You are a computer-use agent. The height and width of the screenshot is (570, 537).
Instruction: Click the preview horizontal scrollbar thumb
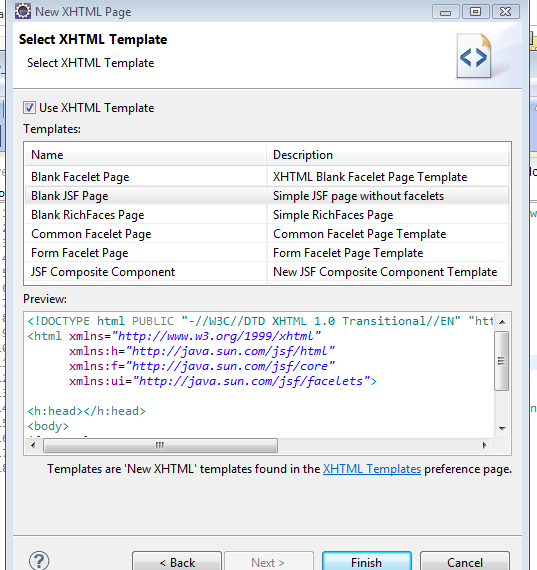(x=160, y=445)
